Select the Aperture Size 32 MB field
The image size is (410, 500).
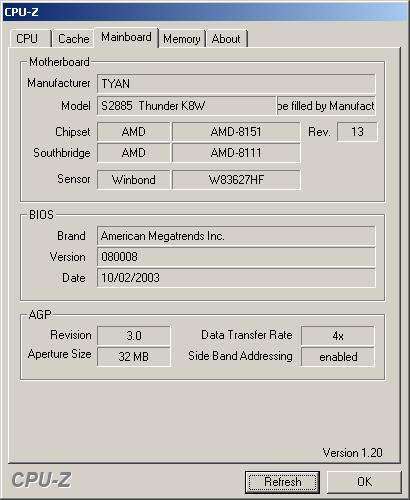134,357
